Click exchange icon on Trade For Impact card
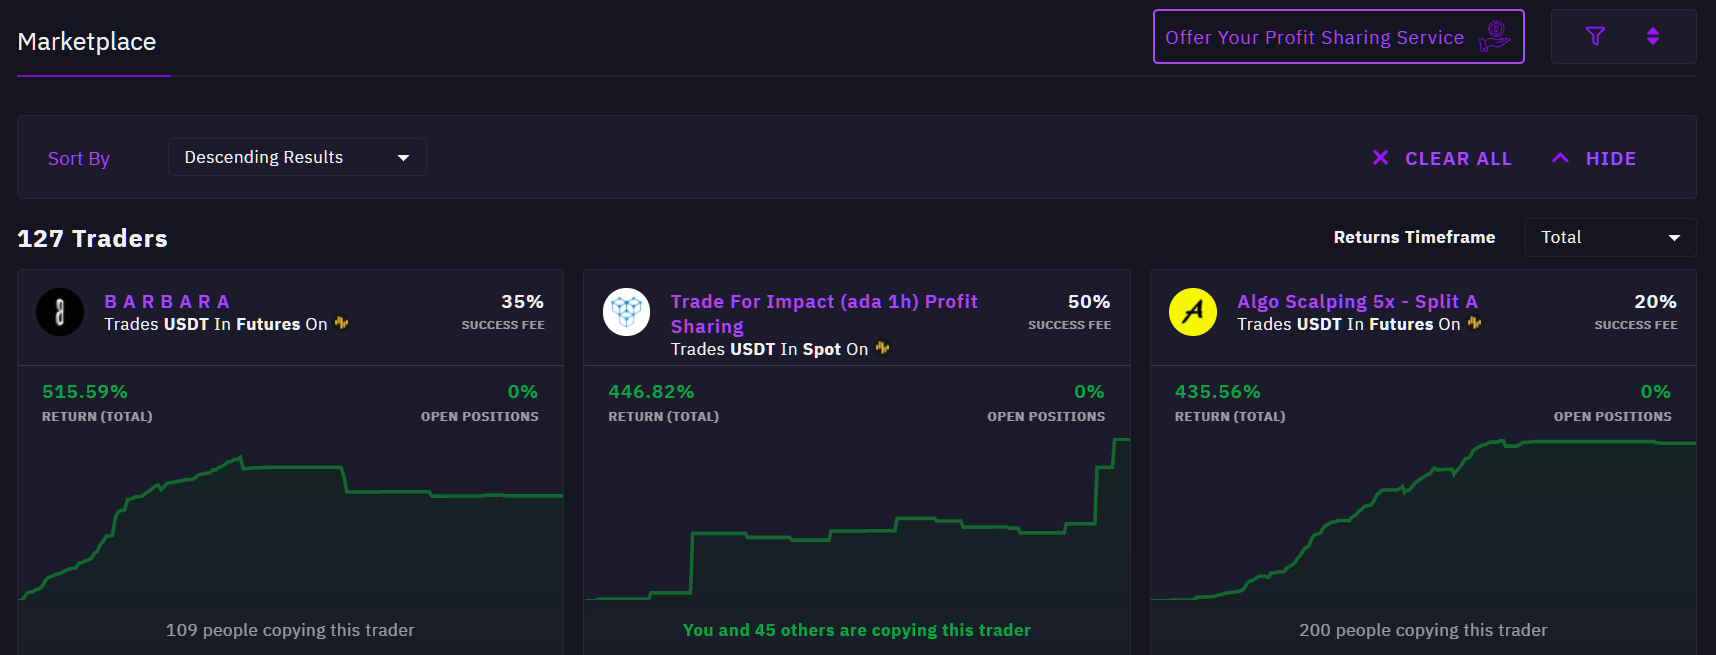The height and width of the screenshot is (655, 1716). coord(882,348)
